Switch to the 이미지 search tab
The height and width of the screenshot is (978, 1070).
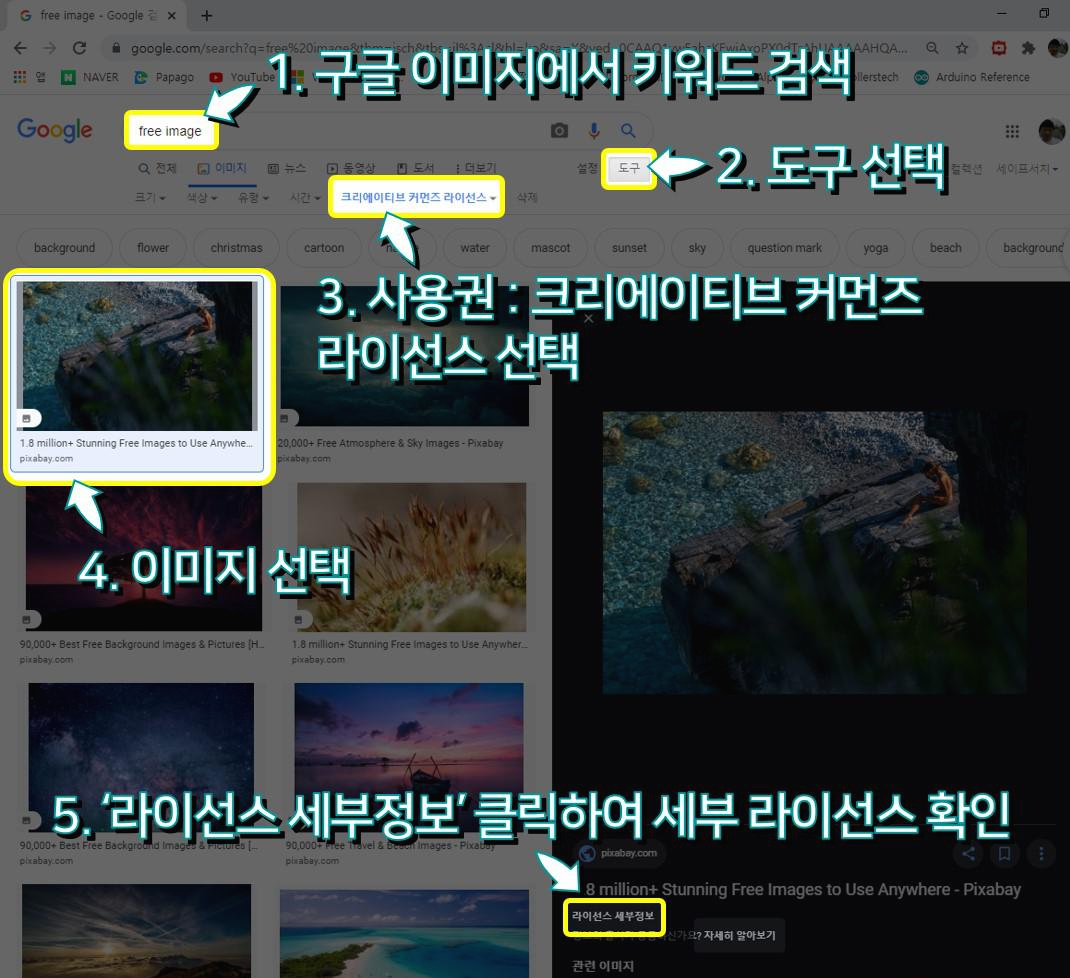point(222,168)
